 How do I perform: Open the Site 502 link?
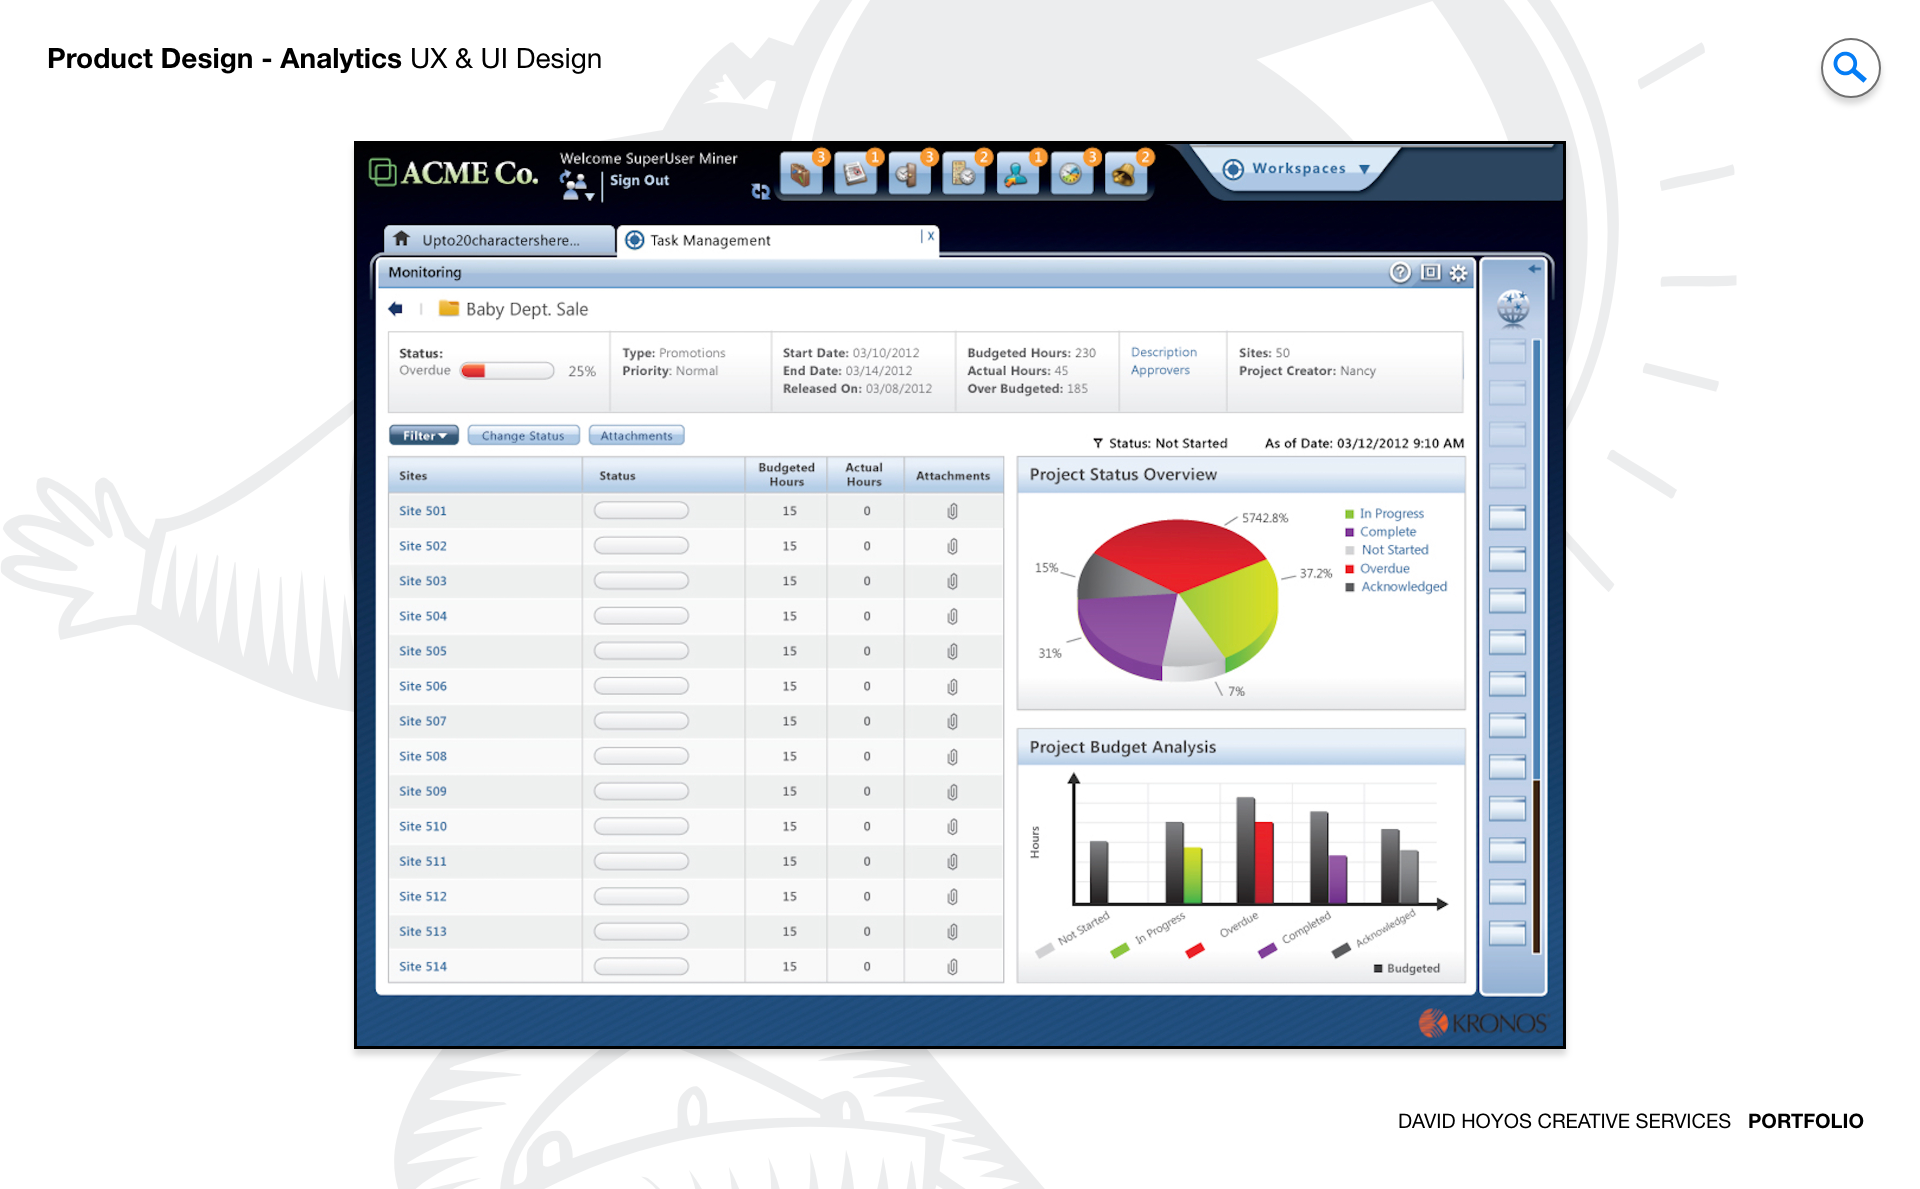tap(423, 546)
